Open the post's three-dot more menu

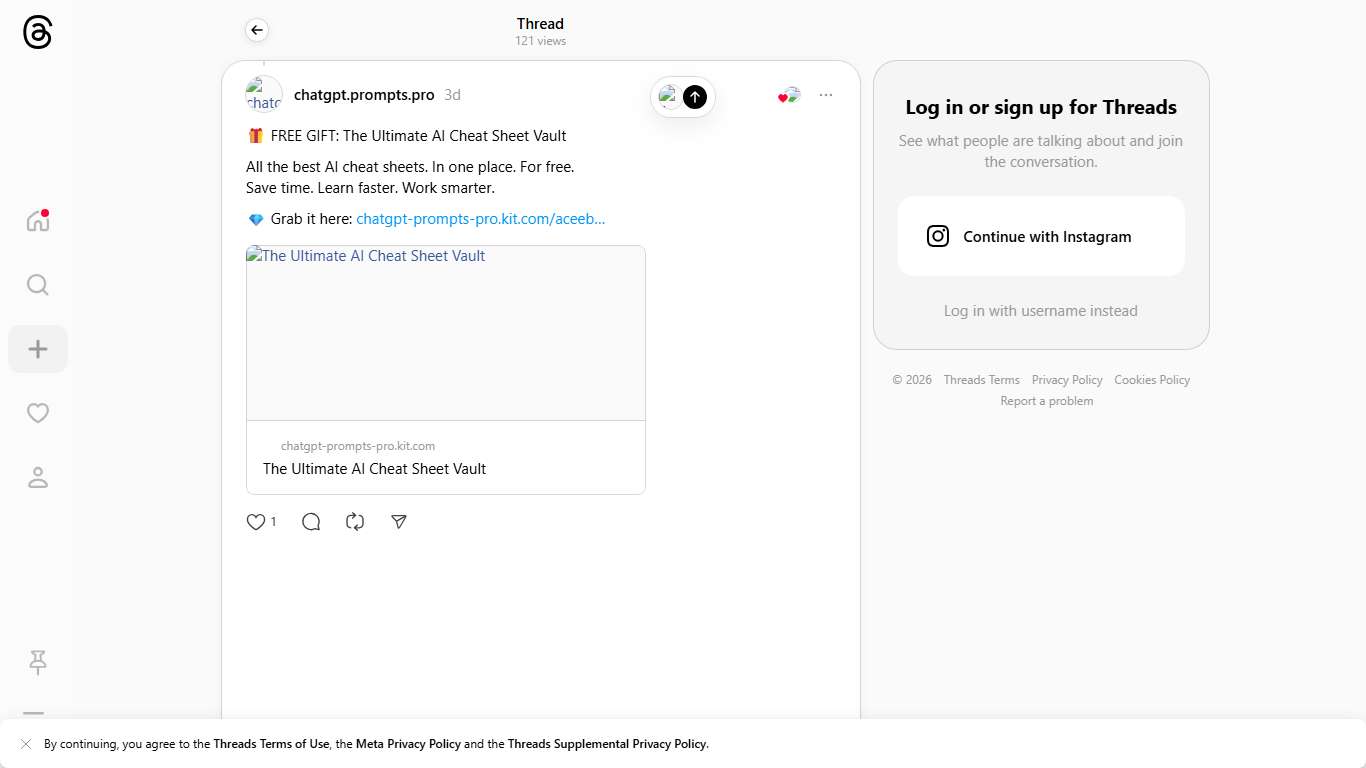[826, 95]
